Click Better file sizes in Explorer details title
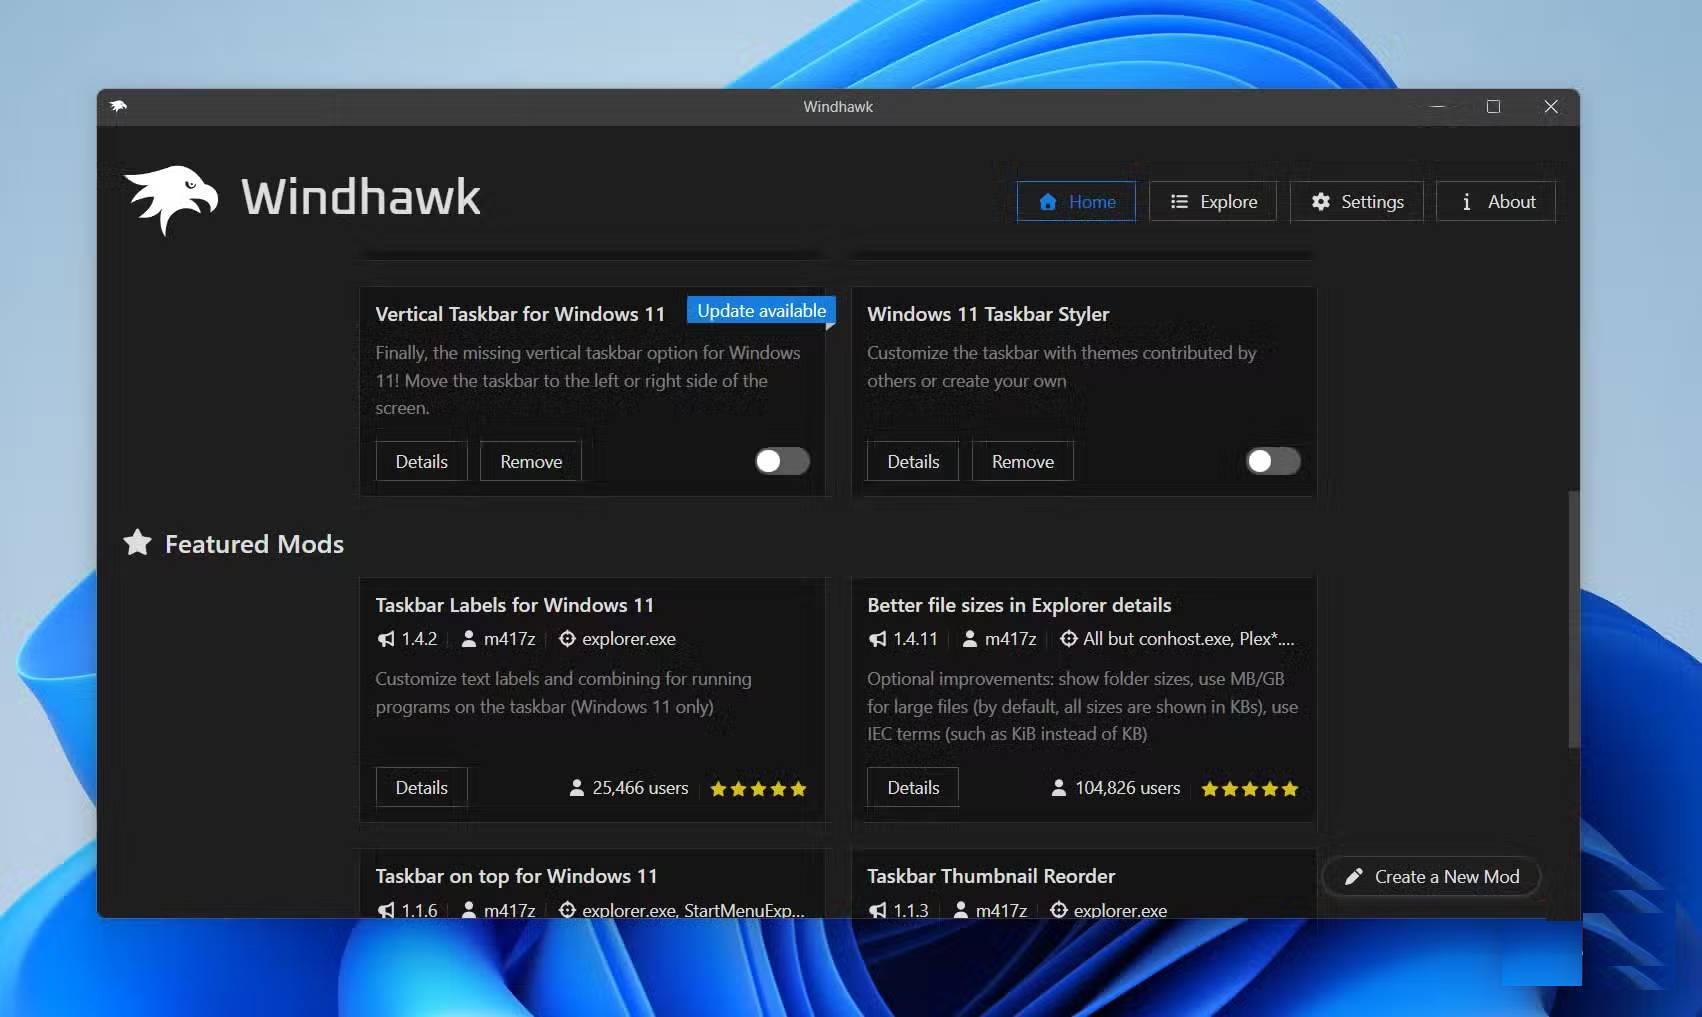Image resolution: width=1702 pixels, height=1017 pixels. coord(1019,605)
